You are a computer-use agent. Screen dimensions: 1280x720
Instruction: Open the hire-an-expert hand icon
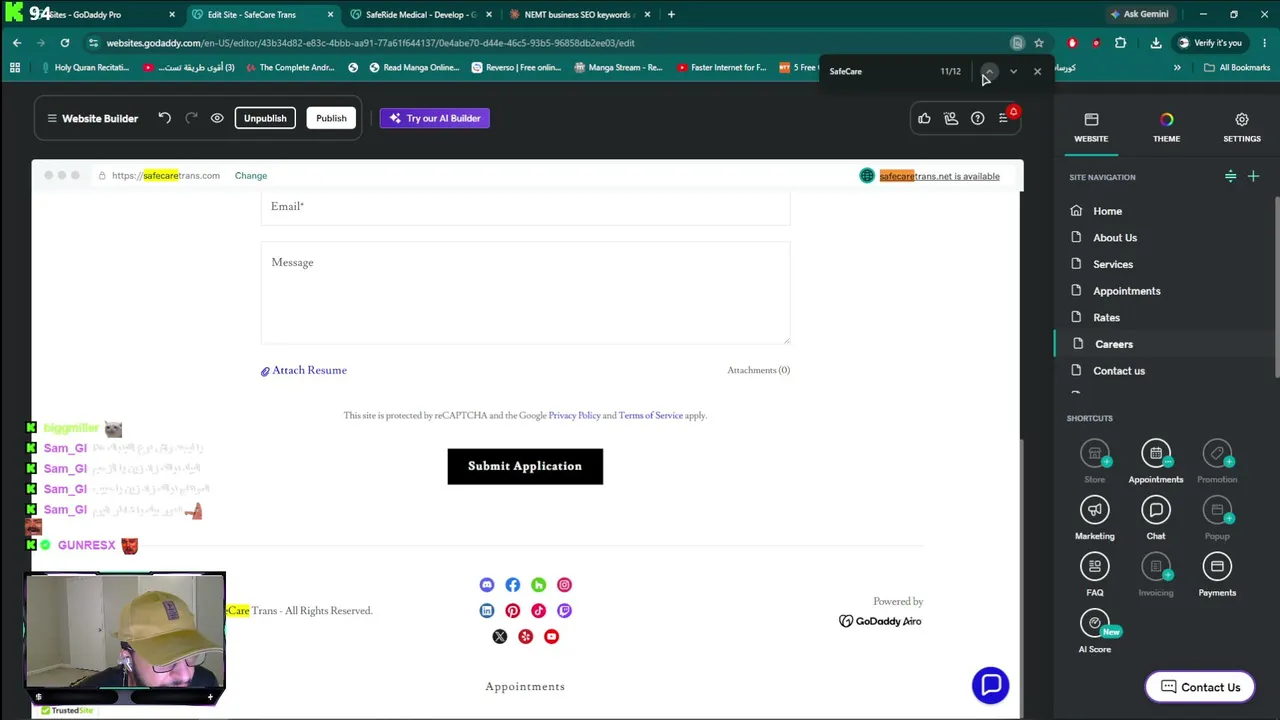click(951, 118)
